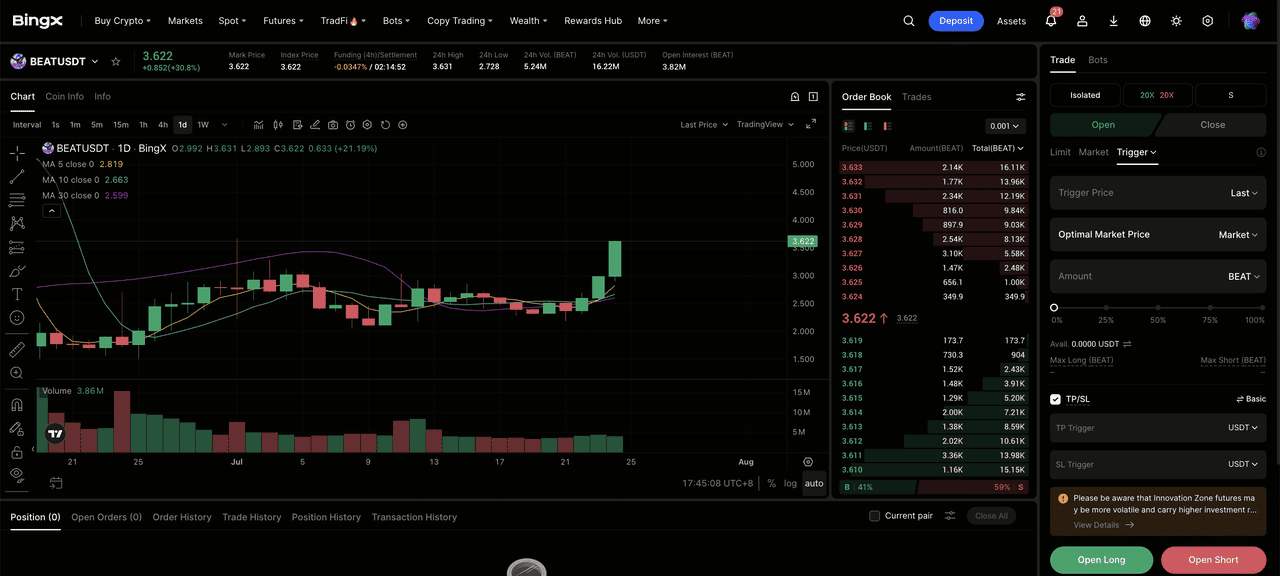Set a price alert with alarm-clock icon
The height and width of the screenshot is (576, 1280).
(x=350, y=125)
